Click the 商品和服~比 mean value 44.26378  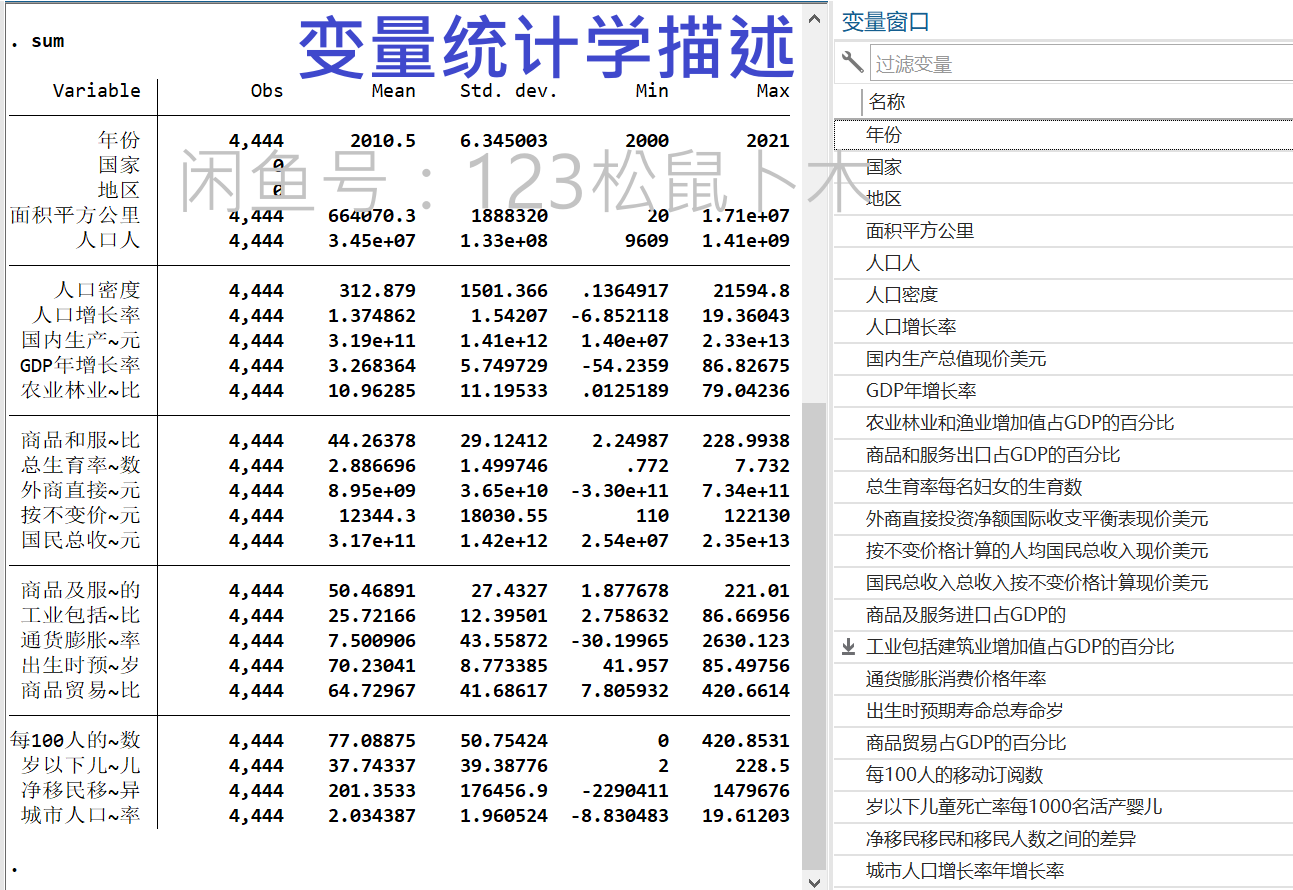(372, 441)
